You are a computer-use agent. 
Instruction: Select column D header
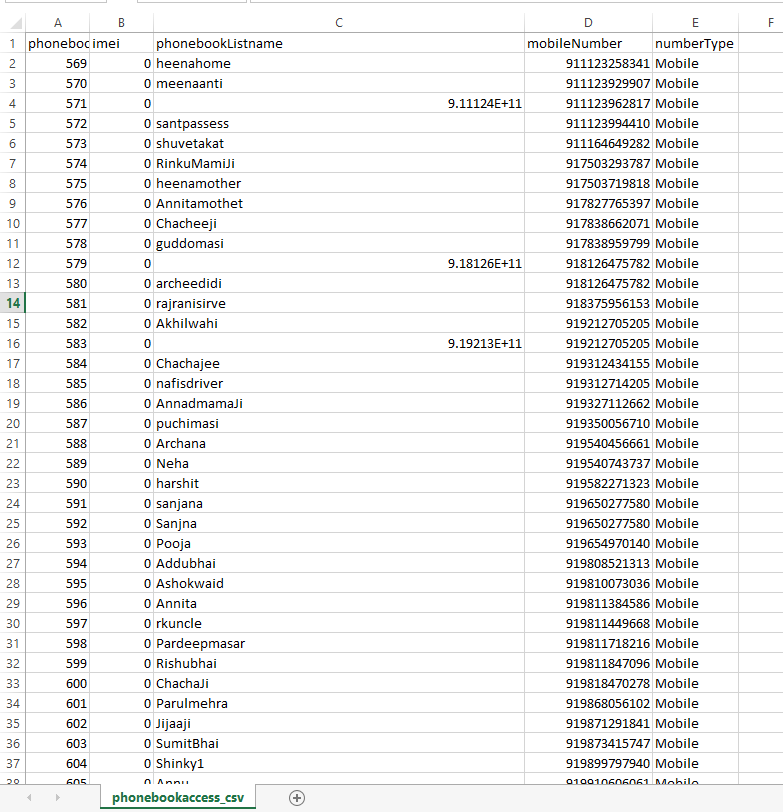[588, 22]
